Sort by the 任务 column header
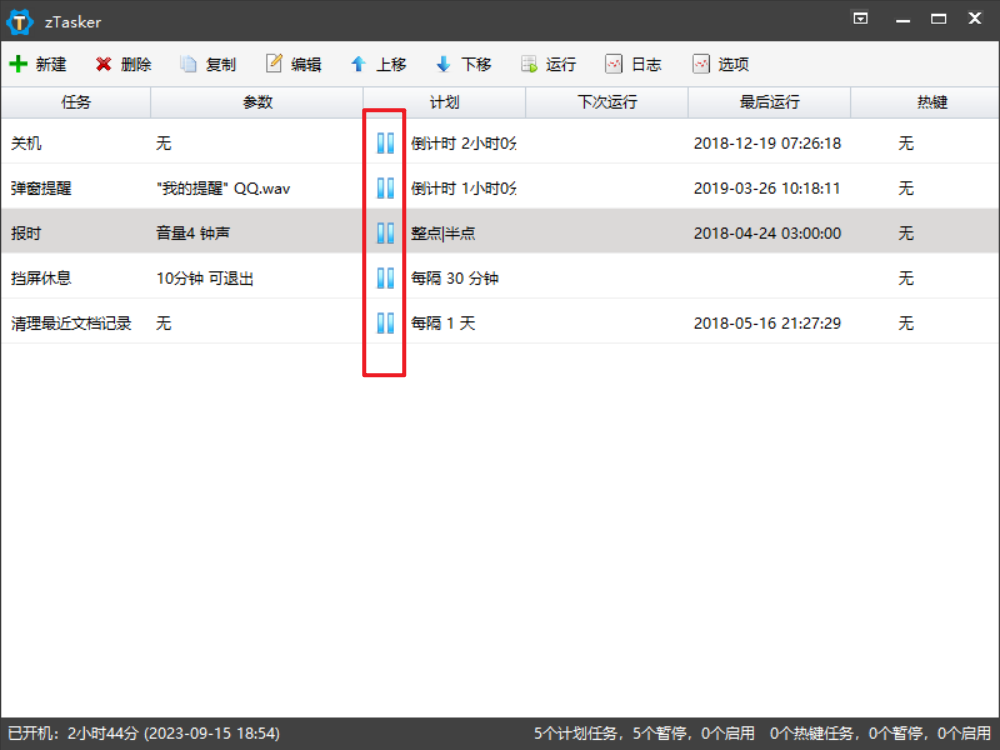Viewport: 1000px width, 750px height. [x=76, y=102]
